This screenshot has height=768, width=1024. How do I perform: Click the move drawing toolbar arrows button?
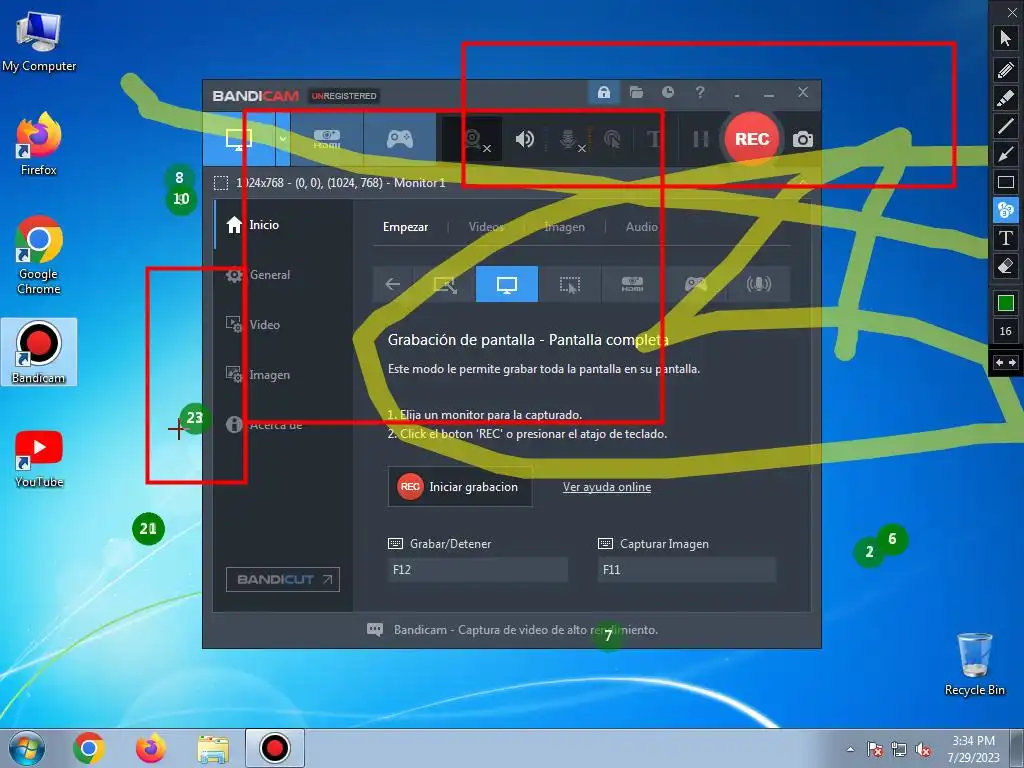[1006, 362]
